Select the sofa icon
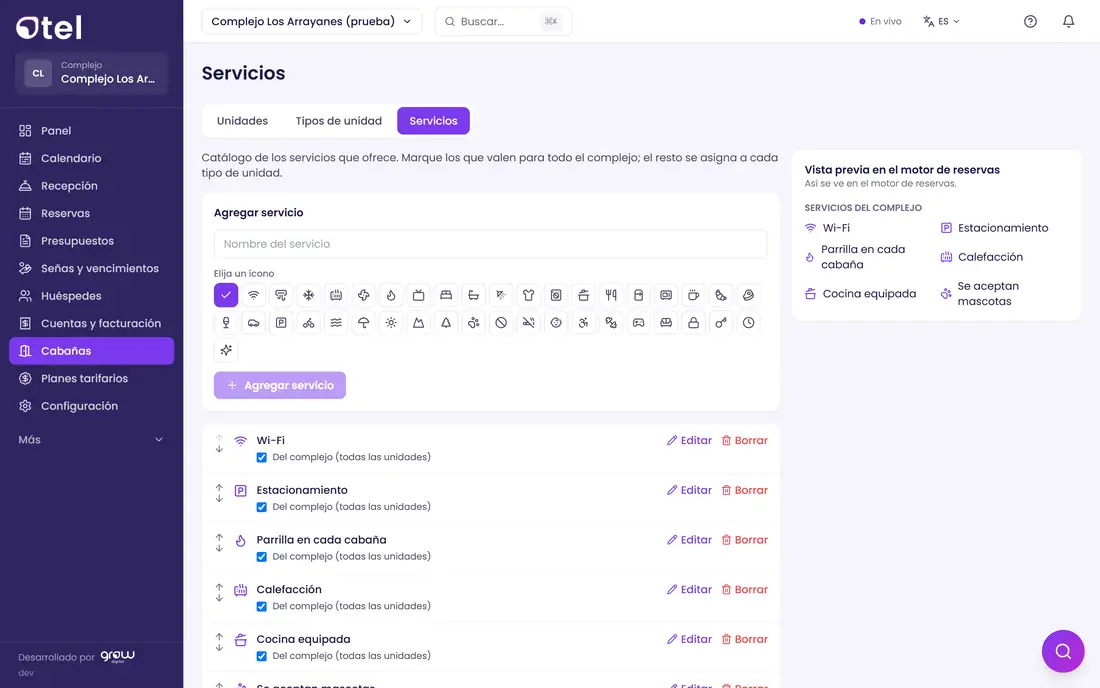Viewport: 1100px width, 688px height. (x=666, y=323)
